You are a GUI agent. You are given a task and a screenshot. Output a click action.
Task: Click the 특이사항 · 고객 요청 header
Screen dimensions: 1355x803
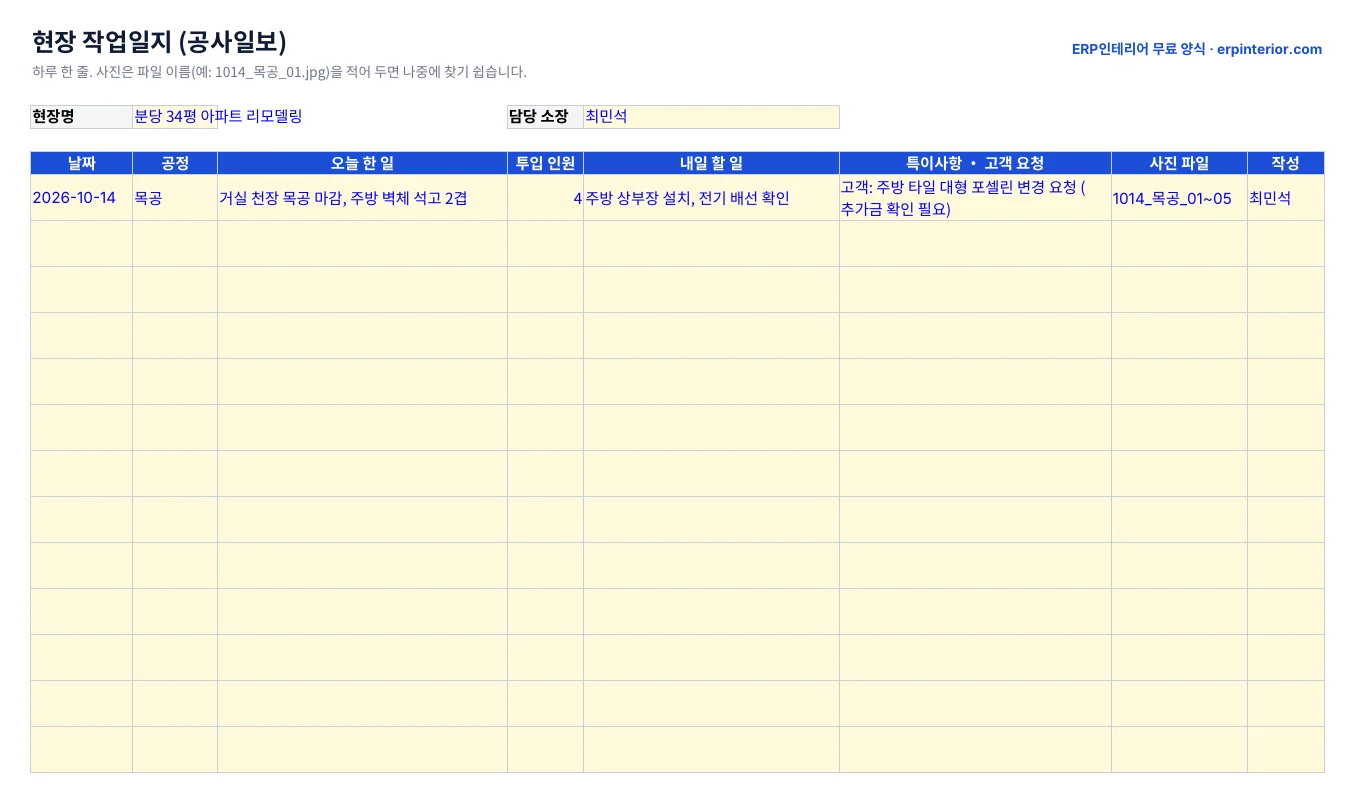tap(975, 163)
